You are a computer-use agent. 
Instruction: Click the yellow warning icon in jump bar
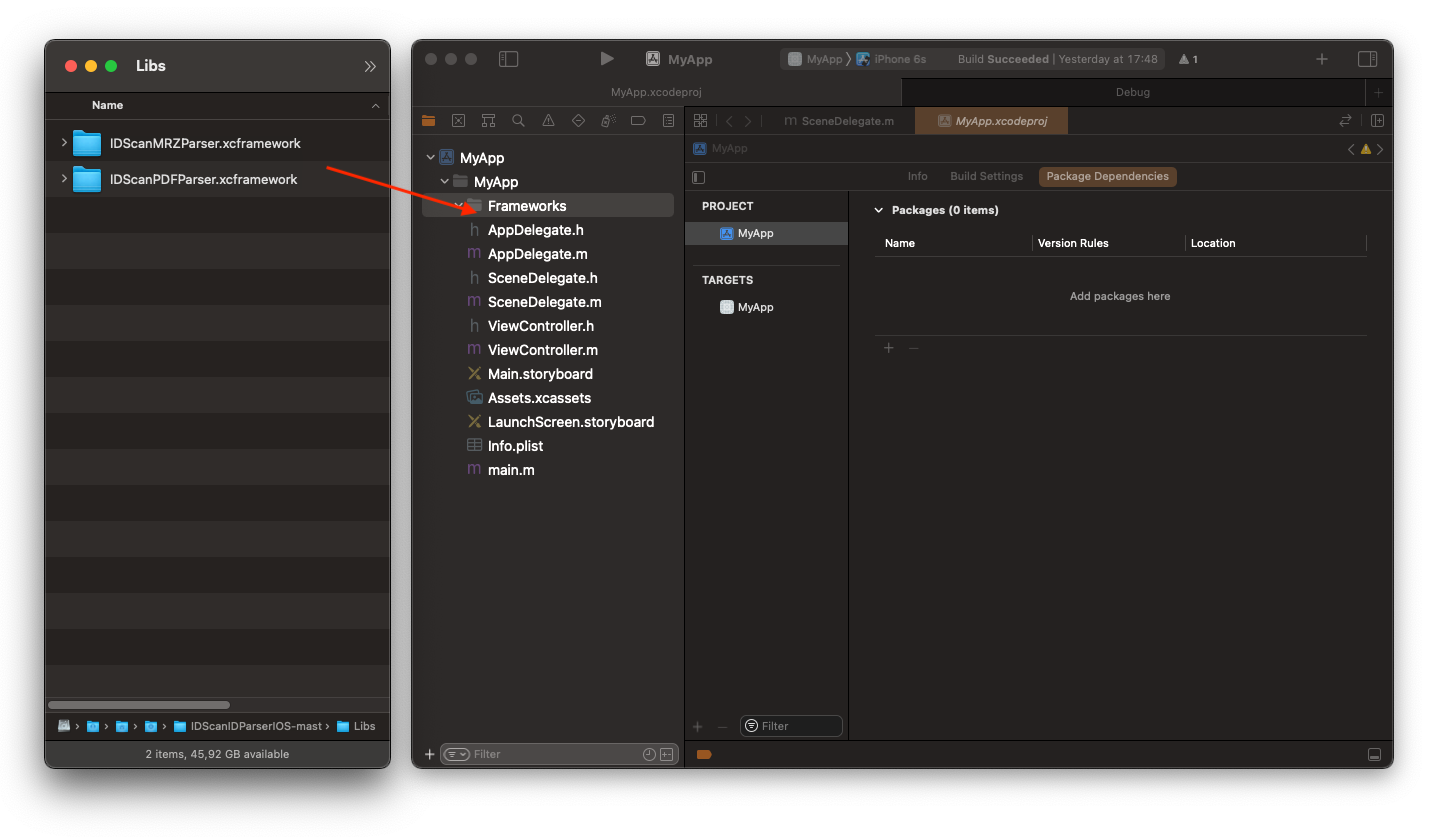(x=1366, y=149)
